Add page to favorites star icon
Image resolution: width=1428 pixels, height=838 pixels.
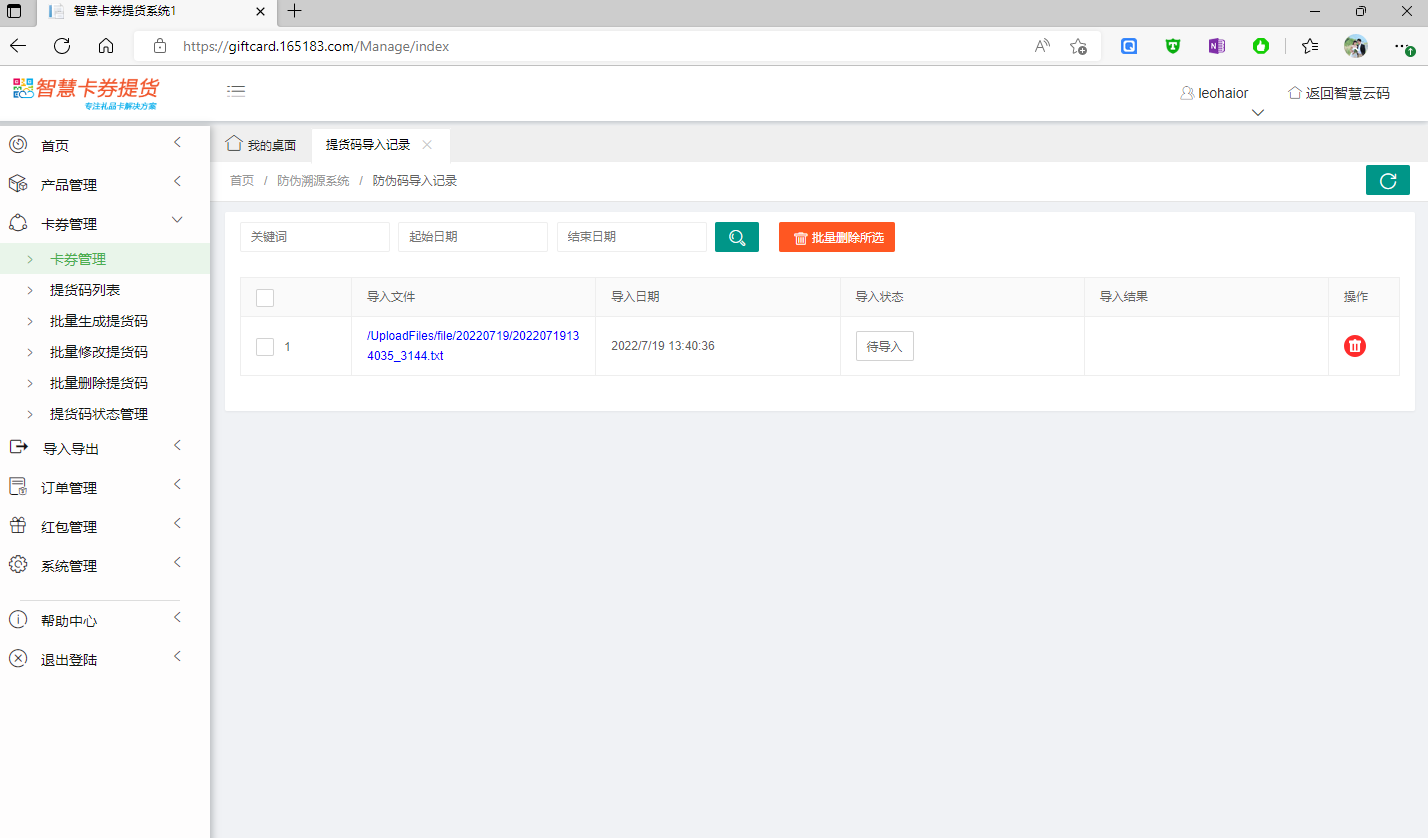1078,46
